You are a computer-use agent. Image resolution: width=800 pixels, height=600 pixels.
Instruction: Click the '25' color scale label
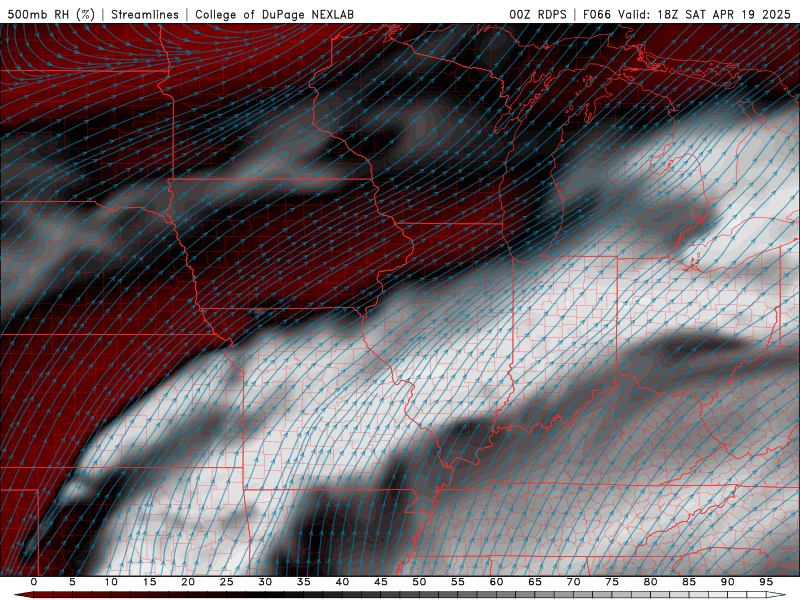coord(227,582)
